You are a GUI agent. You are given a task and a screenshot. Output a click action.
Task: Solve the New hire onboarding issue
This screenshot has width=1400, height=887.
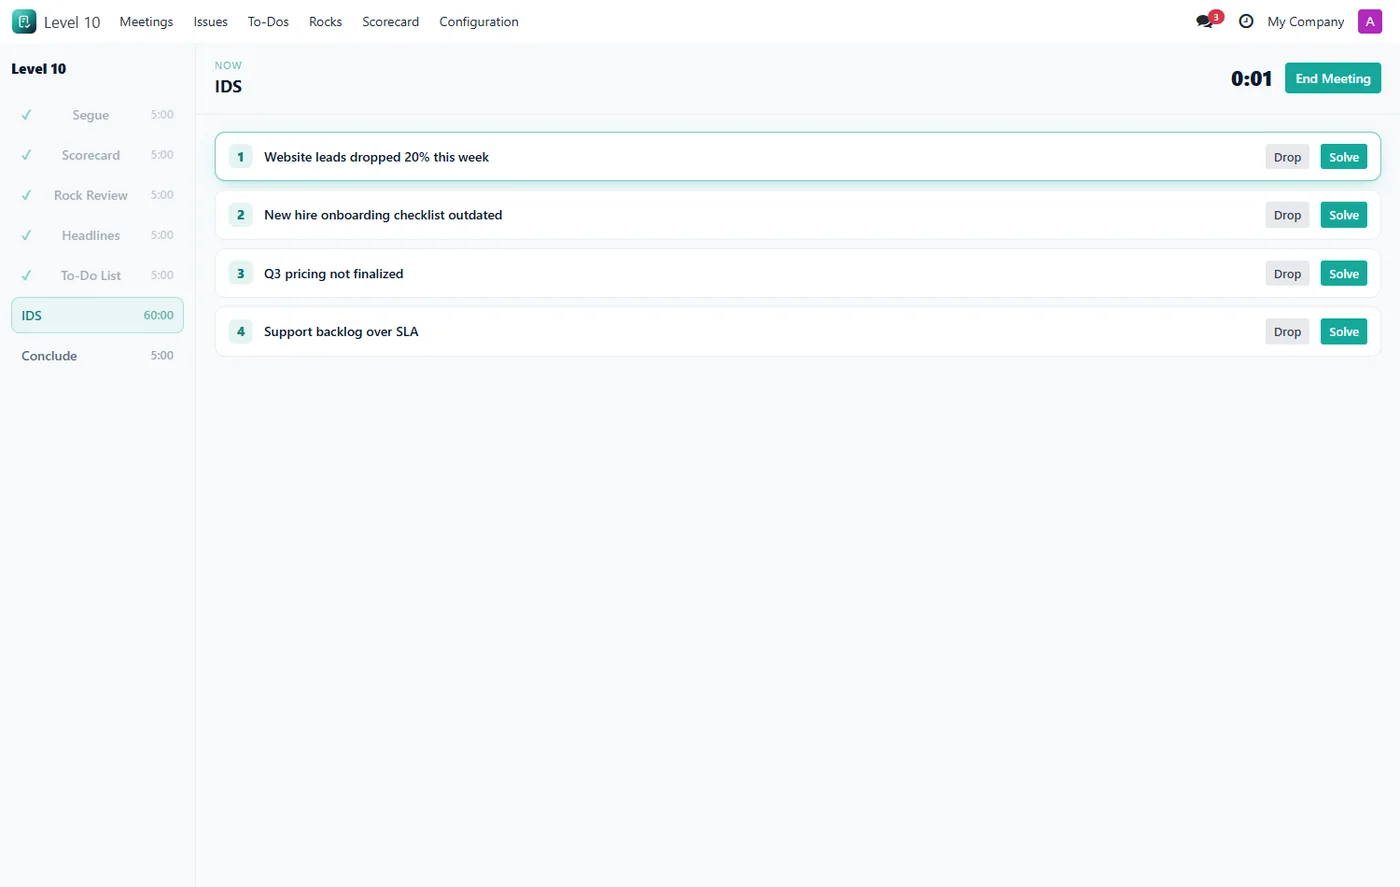1343,215
